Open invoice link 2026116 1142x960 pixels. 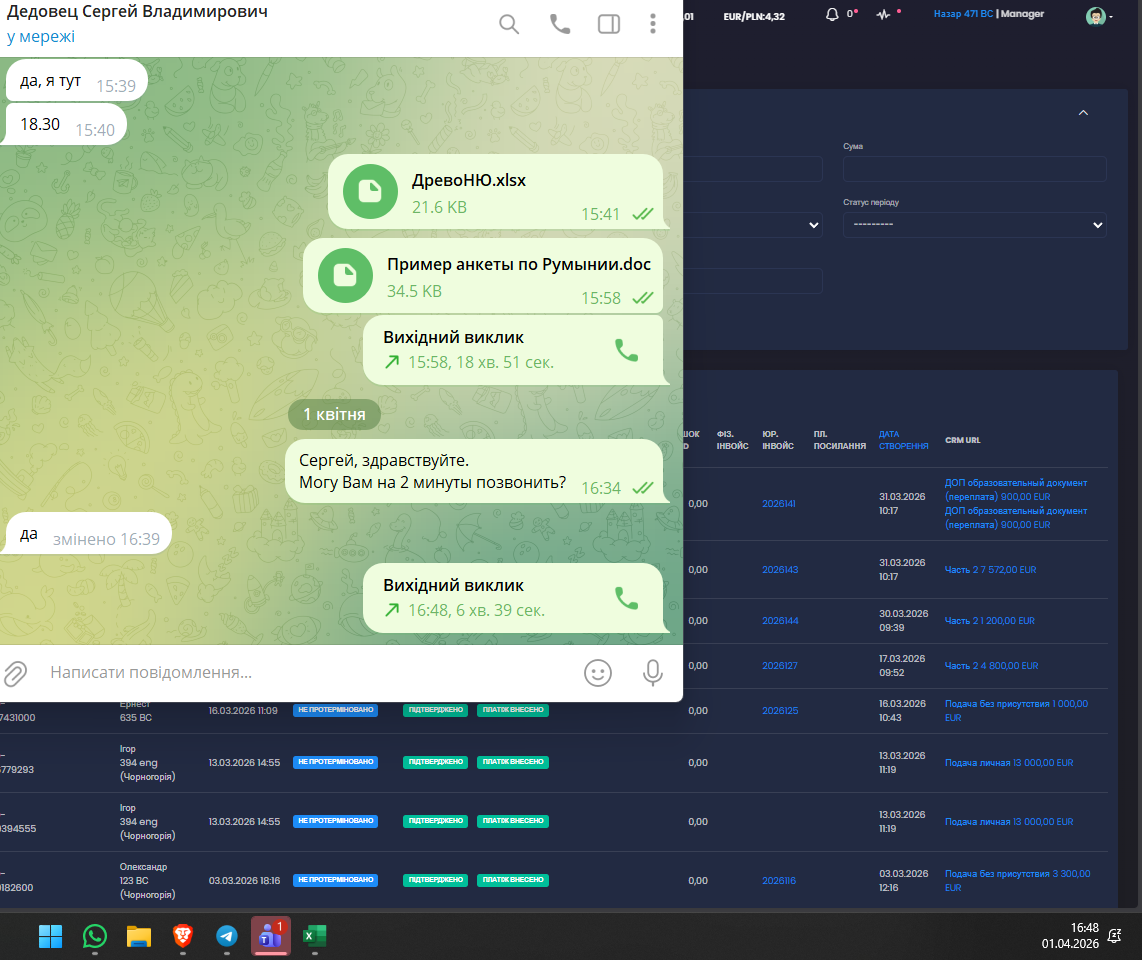tap(779, 881)
